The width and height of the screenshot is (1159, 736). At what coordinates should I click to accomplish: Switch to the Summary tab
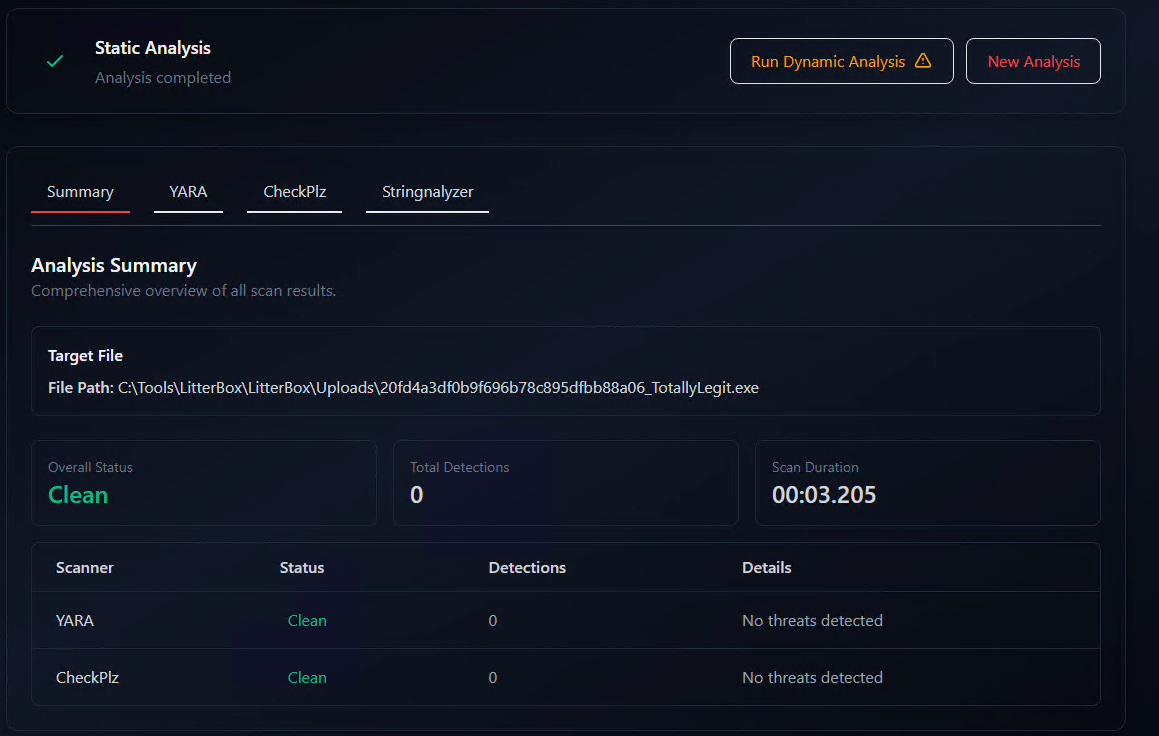pos(80,192)
